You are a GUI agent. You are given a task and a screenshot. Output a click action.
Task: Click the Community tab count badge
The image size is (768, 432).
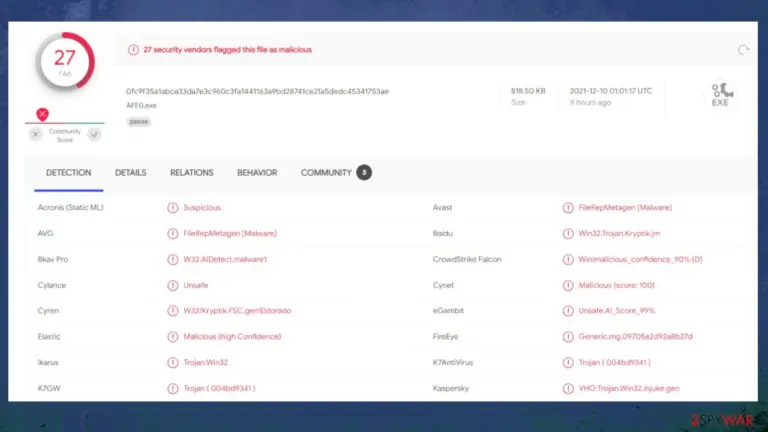[364, 172]
